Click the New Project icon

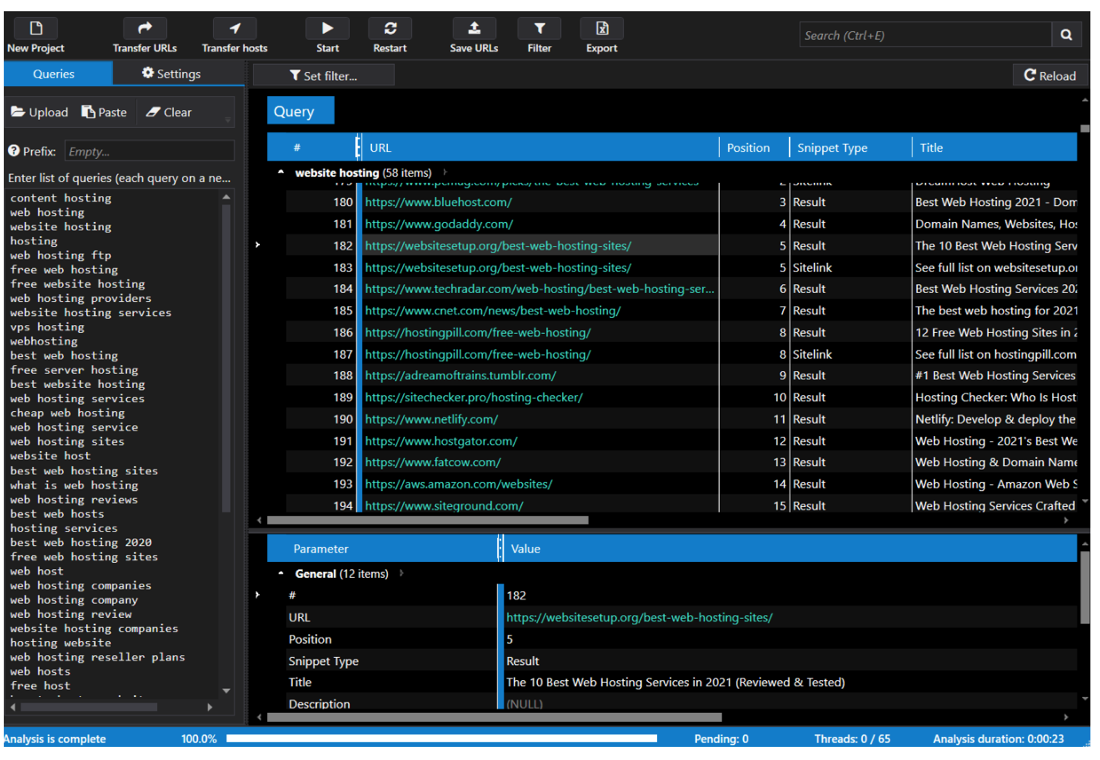(36, 29)
